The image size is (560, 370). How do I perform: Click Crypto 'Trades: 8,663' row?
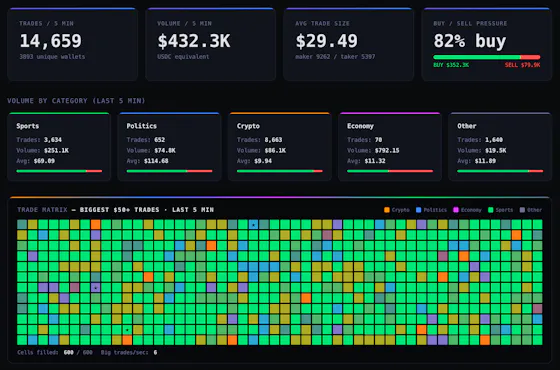(260, 140)
